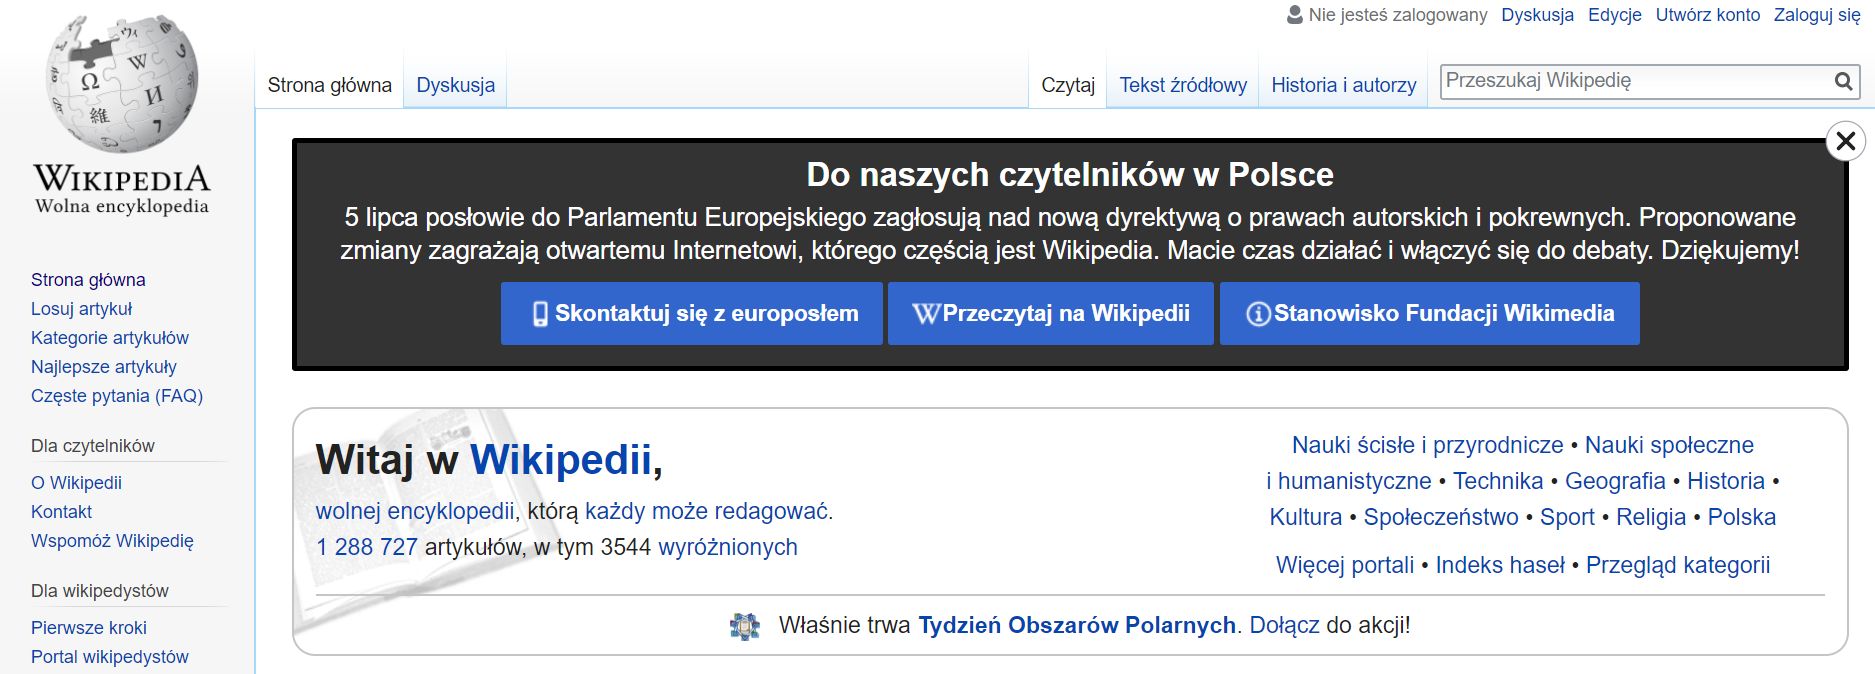The height and width of the screenshot is (674, 1875).
Task: Open 'Portal wikipedystów' link
Action: 110,657
